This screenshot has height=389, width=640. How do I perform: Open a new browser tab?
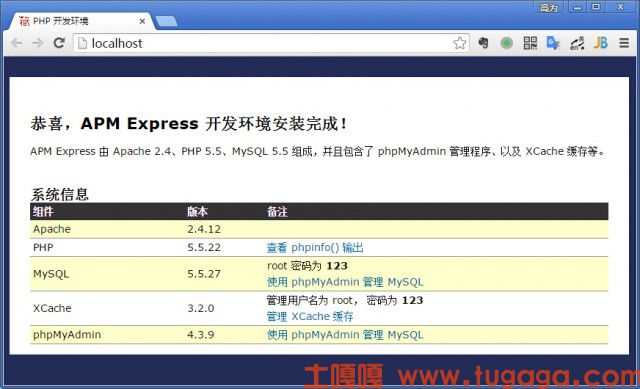pyautogui.click(x=167, y=21)
